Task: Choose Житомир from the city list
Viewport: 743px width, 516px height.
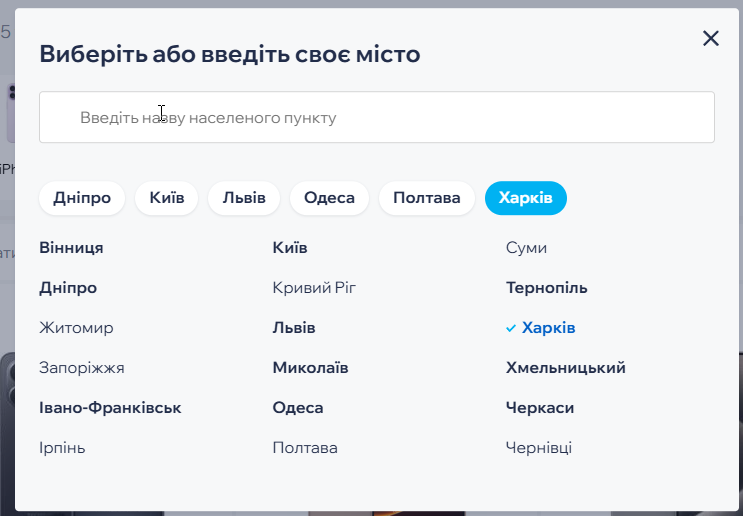Action: [77, 328]
